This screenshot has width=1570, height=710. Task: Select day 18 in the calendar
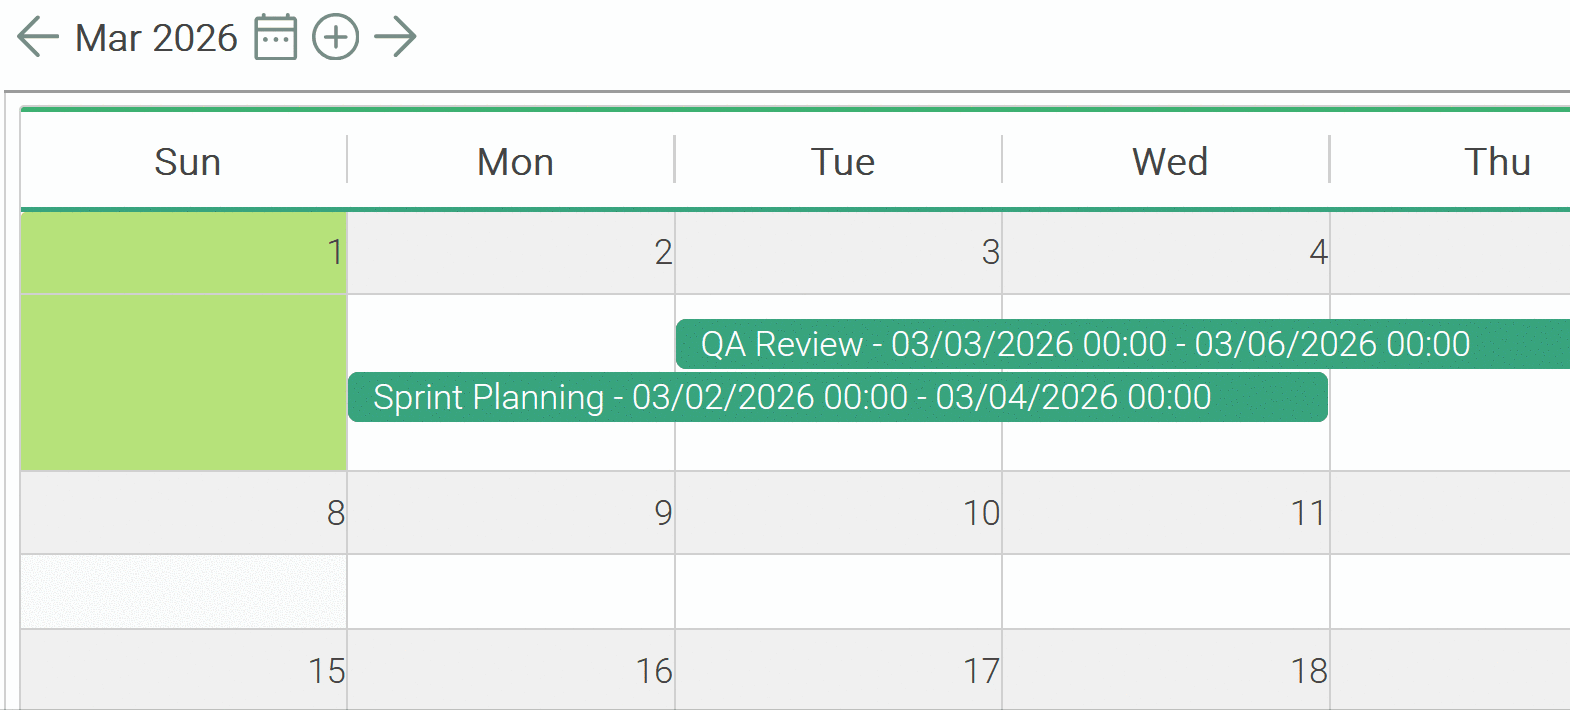click(x=1166, y=670)
